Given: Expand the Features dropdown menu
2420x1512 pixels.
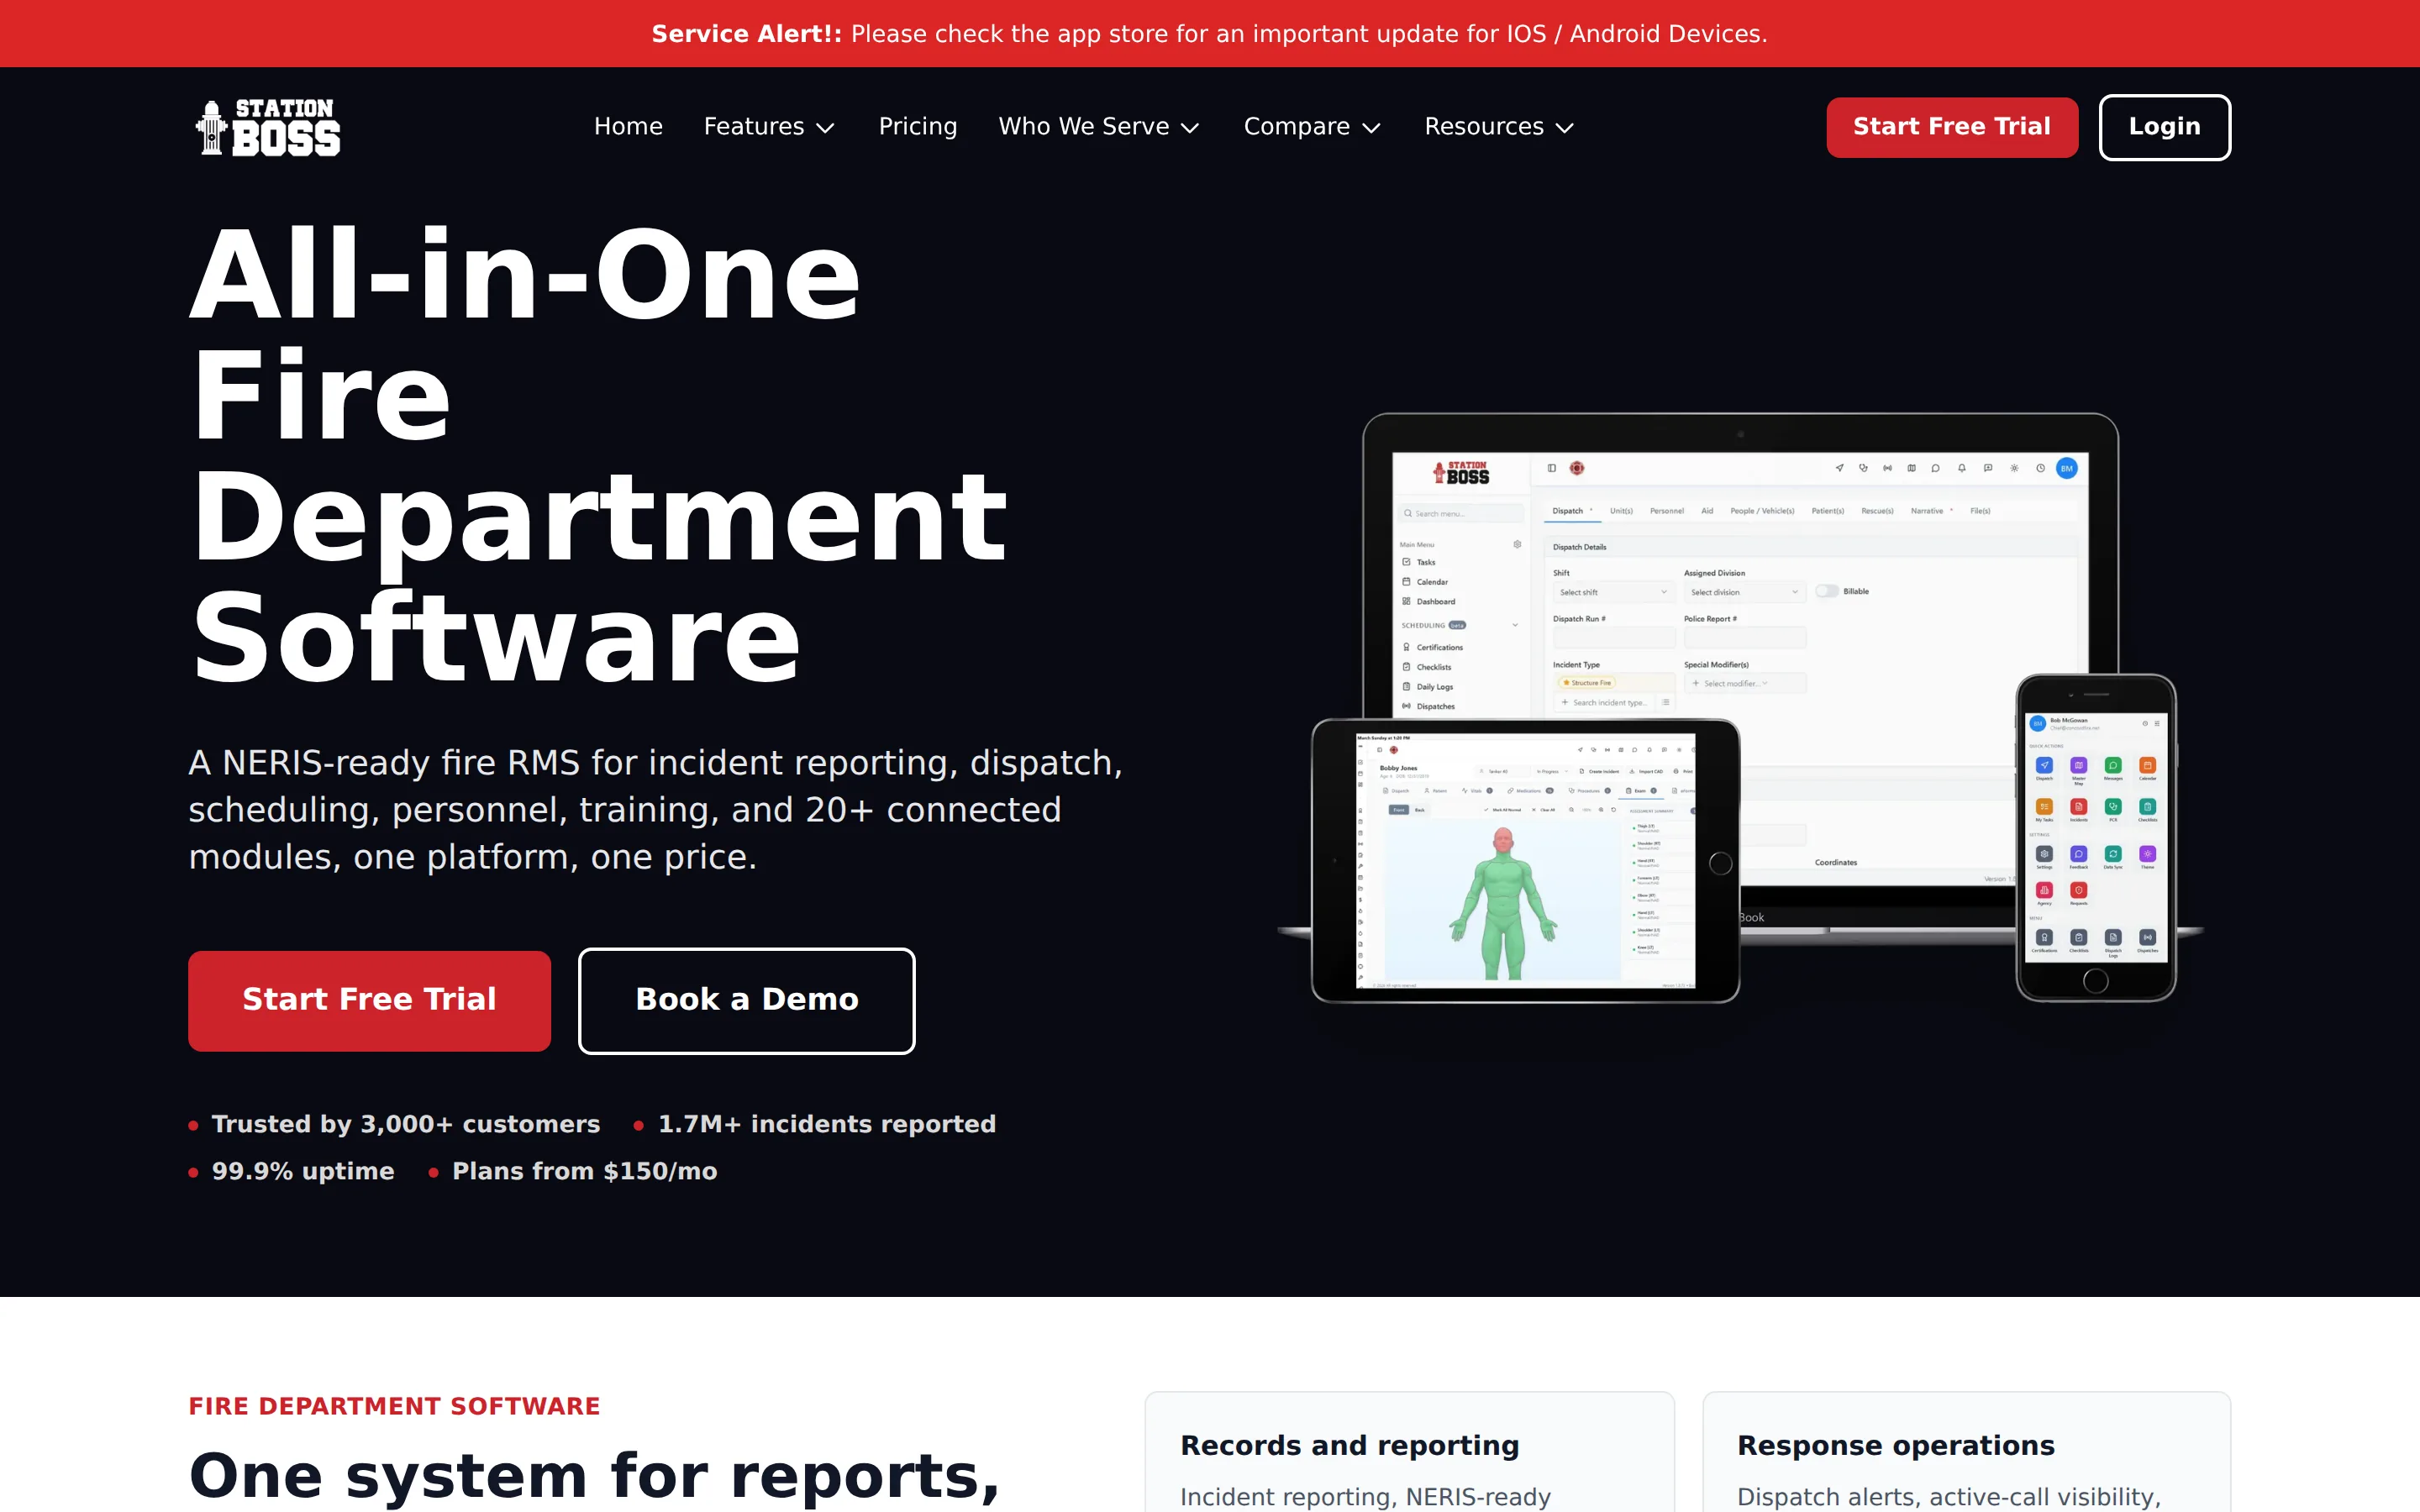Looking at the screenshot, I should pyautogui.click(x=768, y=127).
